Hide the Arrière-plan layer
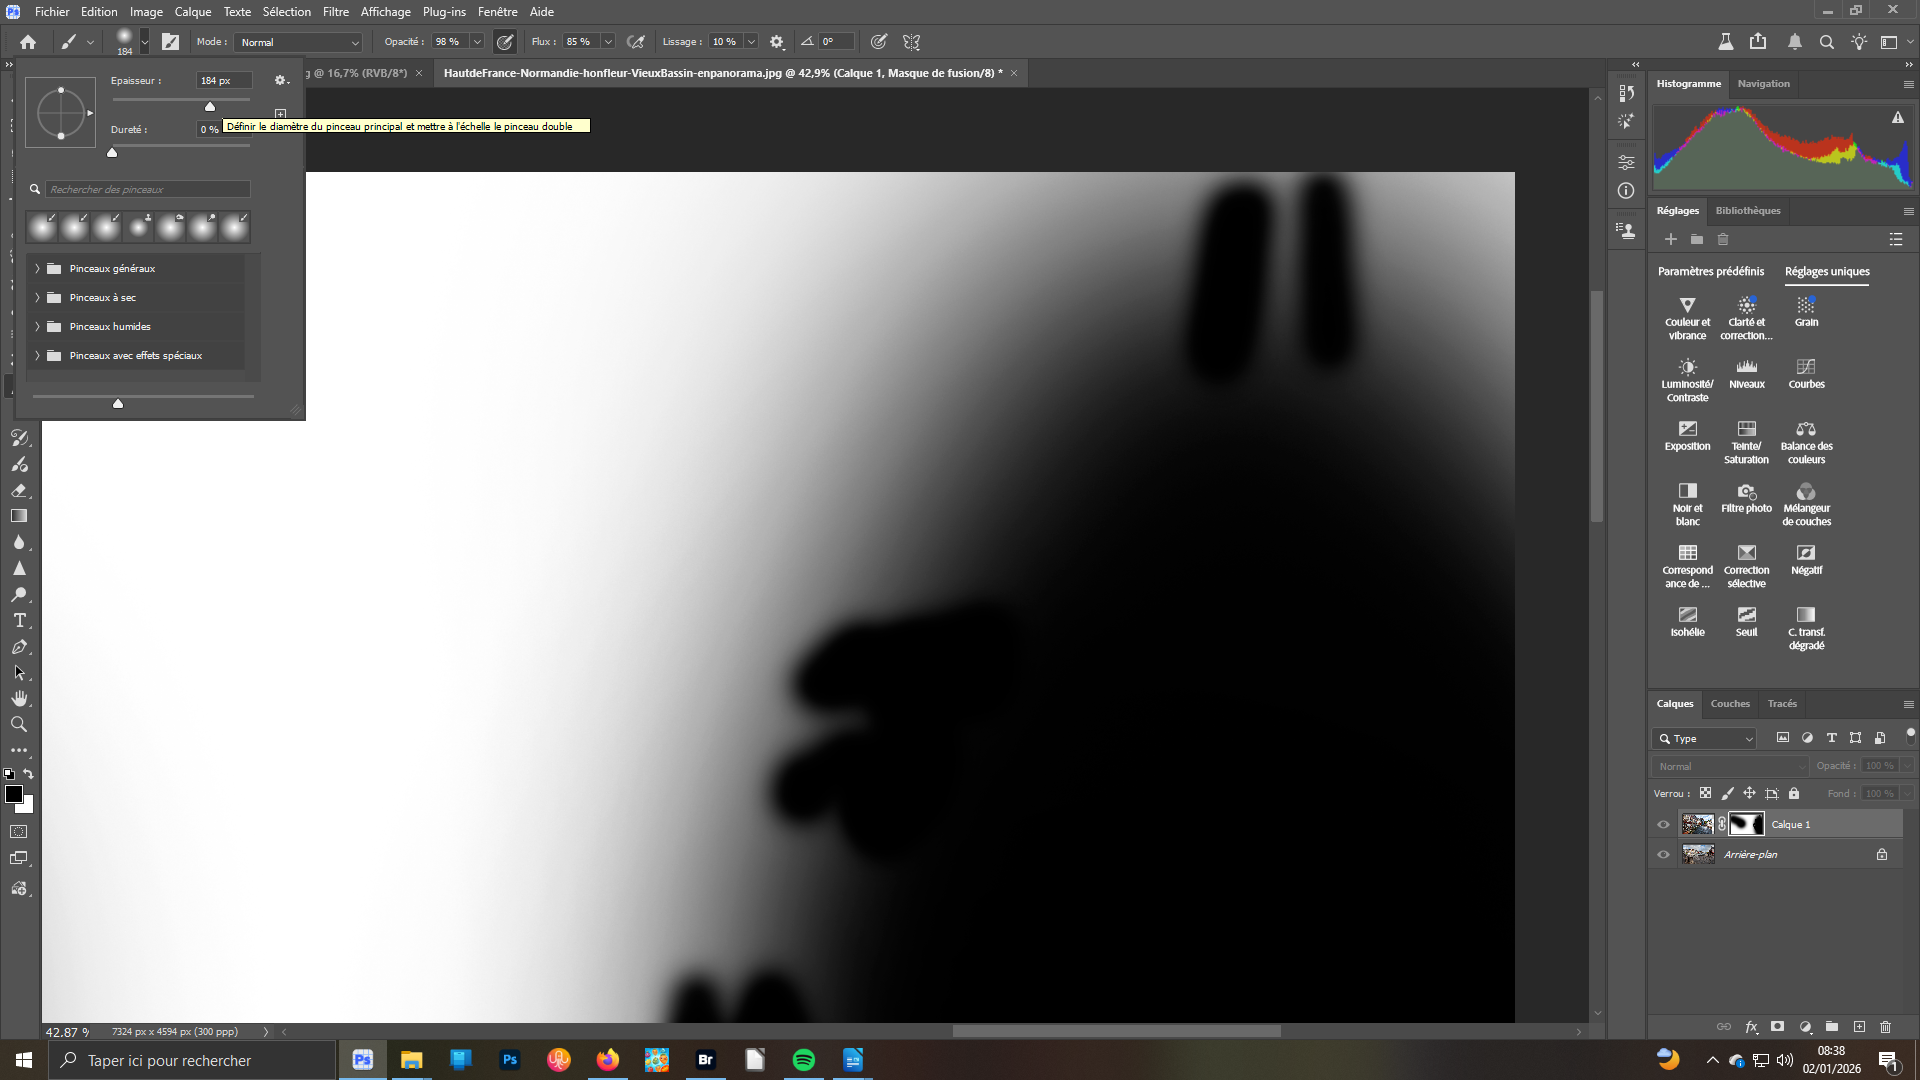The height and width of the screenshot is (1080, 1920). point(1664,855)
